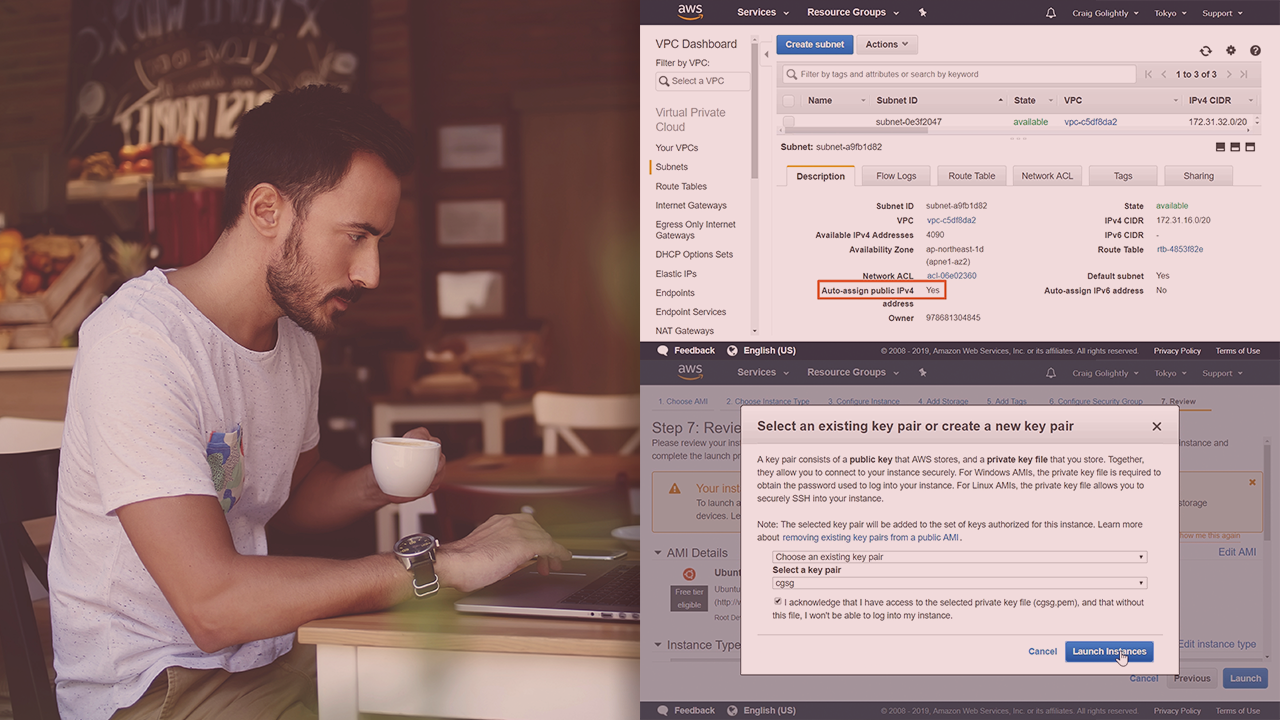Open the notifications bell in the EC2 launch wizard
Screen dimensions: 1280x720
pyautogui.click(x=1050, y=373)
